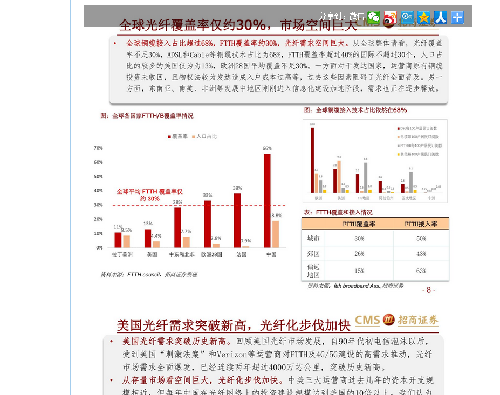This screenshot has width=500, height=395.
Task: Share via the Sina Weibo icon
Action: tap(390, 17)
